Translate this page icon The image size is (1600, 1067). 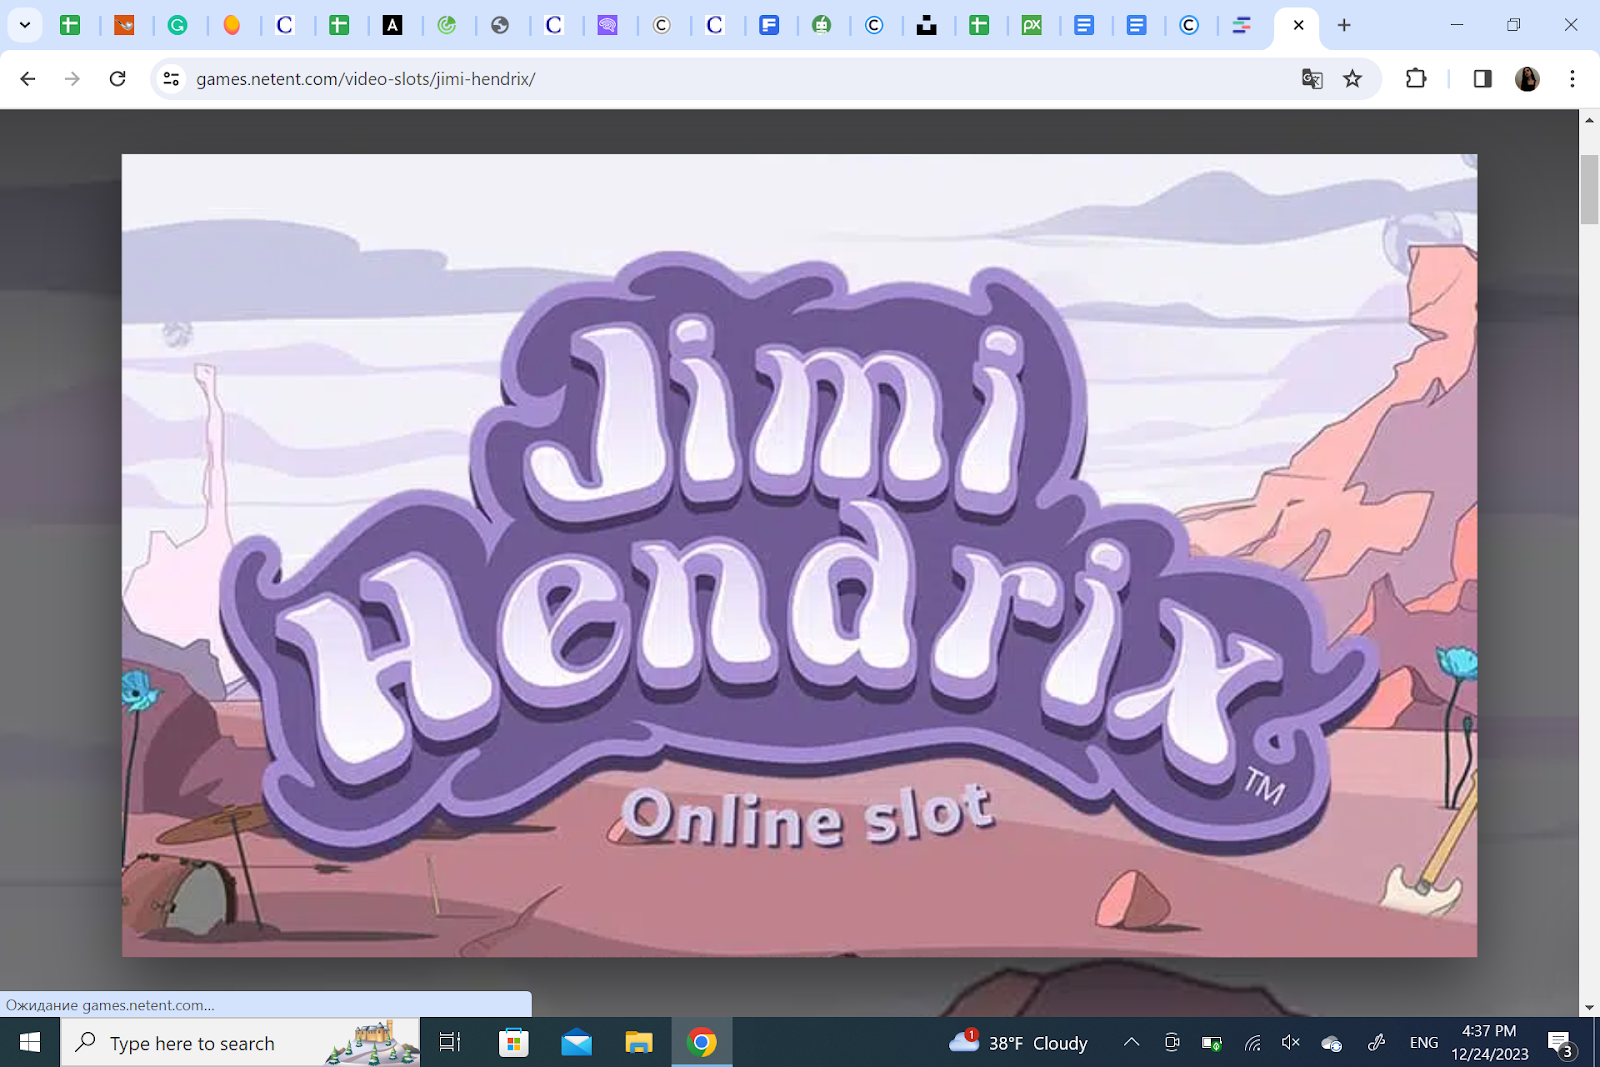1312,78
